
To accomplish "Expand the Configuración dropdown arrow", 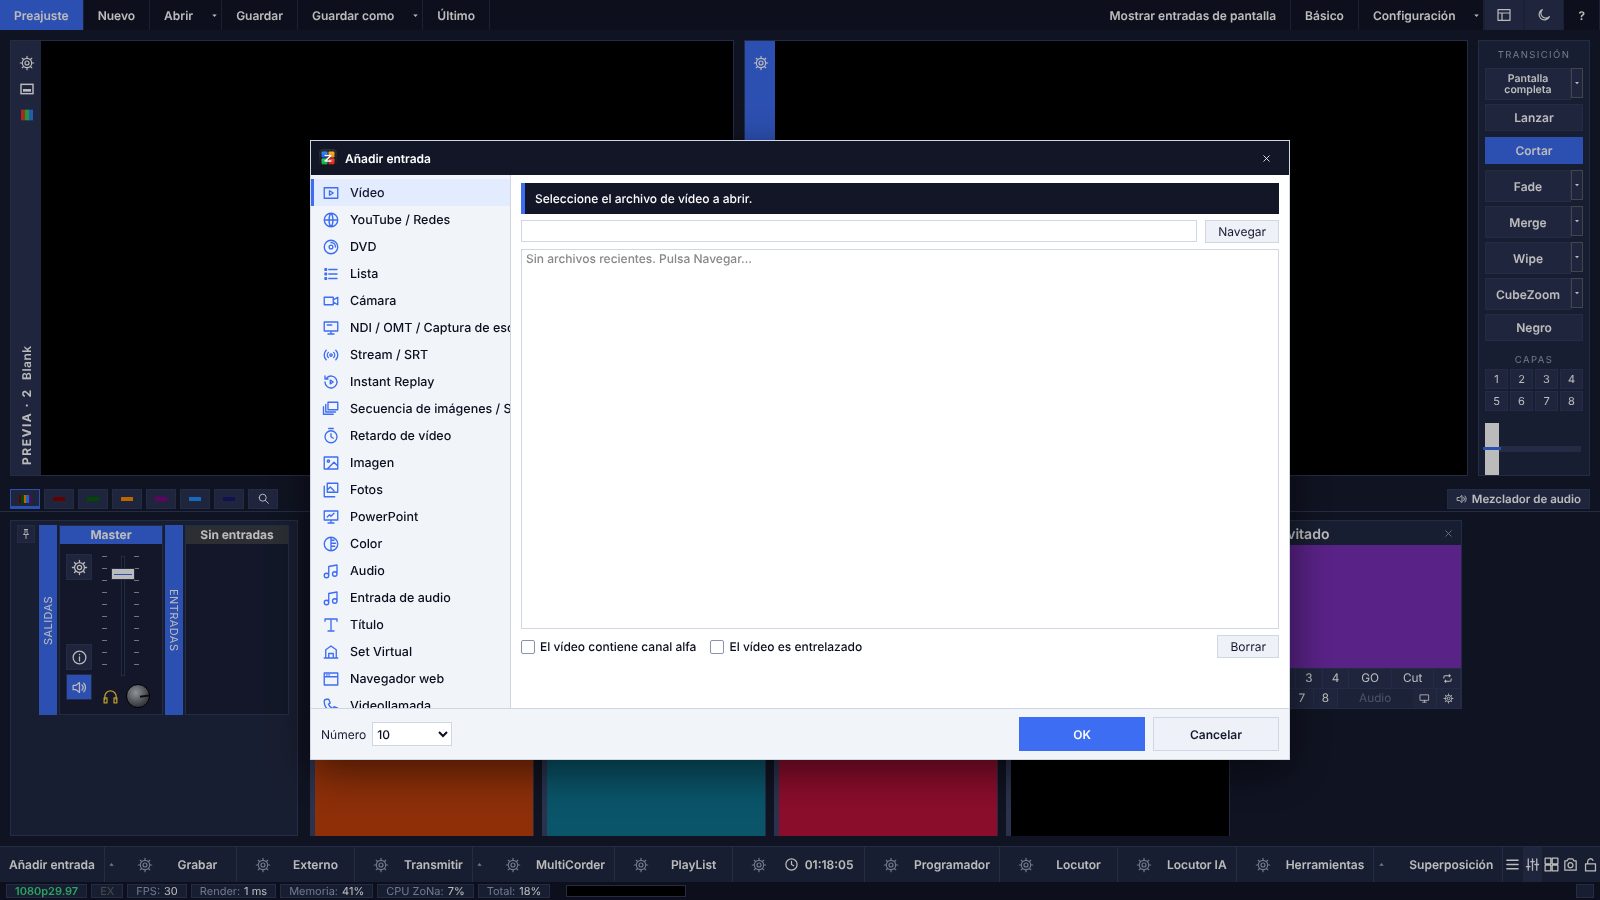I will (x=1476, y=16).
